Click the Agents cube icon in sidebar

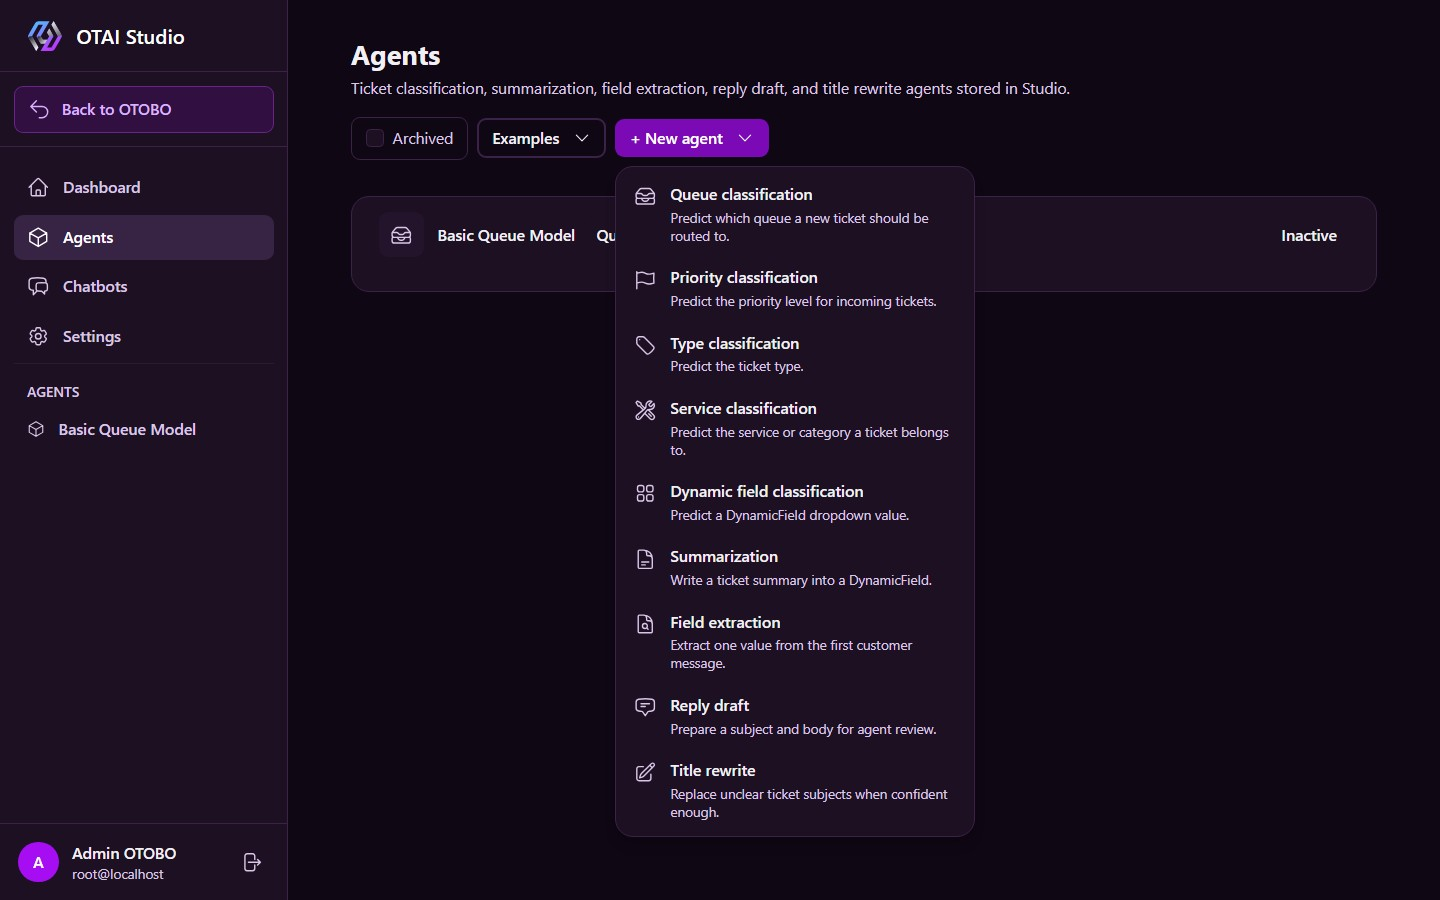click(38, 237)
